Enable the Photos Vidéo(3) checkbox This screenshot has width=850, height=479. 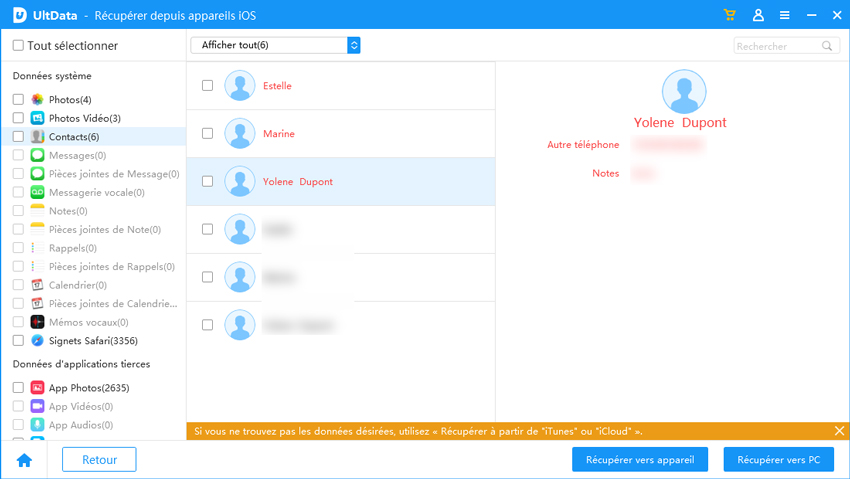click(18, 118)
